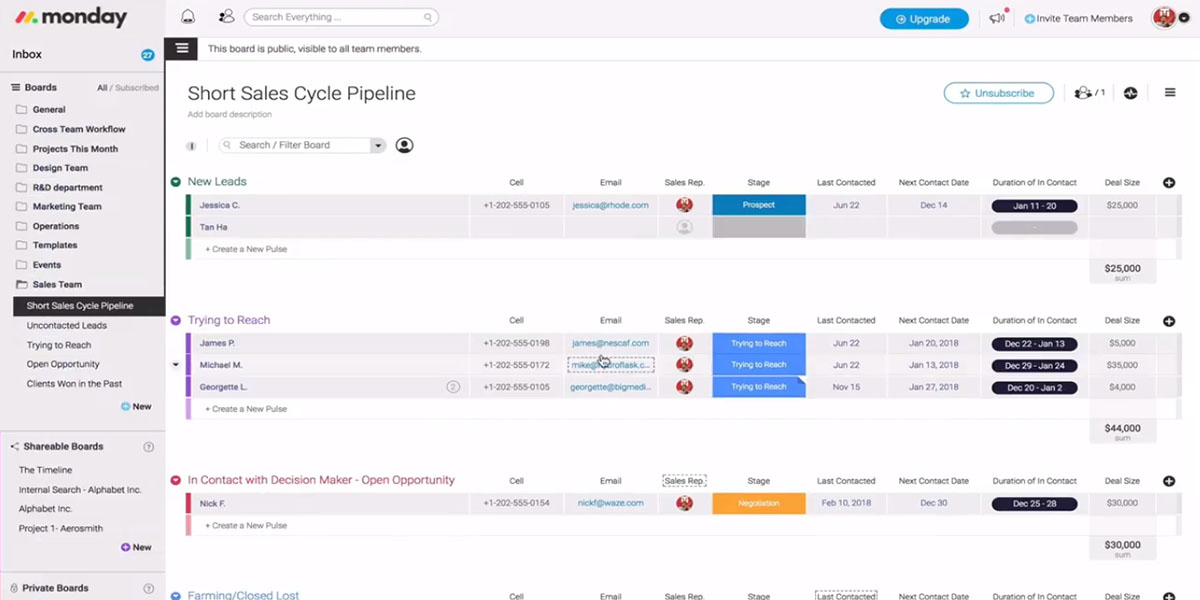Screen dimensions: 1200x600
Task: Add column to New Leads group
Action: click(x=1169, y=183)
